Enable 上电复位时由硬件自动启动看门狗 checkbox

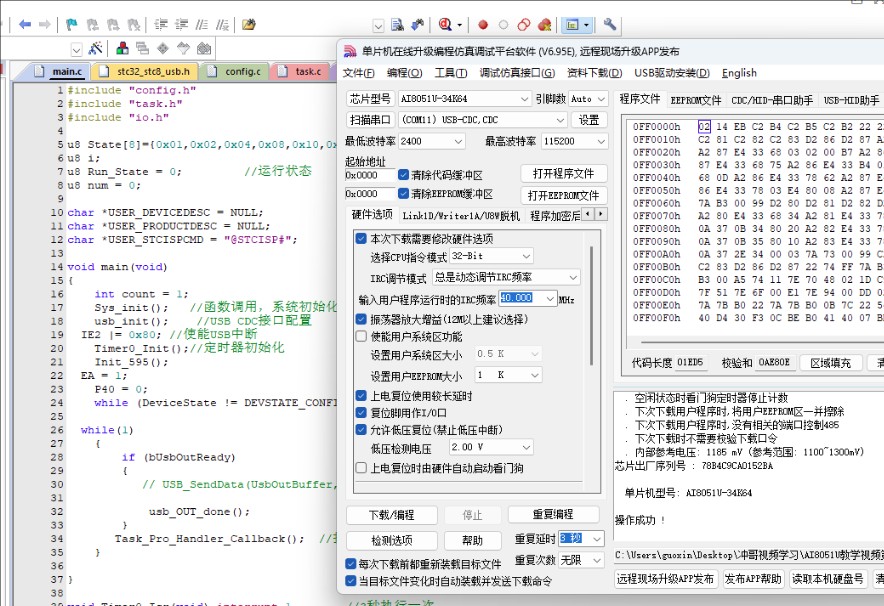click(361, 468)
